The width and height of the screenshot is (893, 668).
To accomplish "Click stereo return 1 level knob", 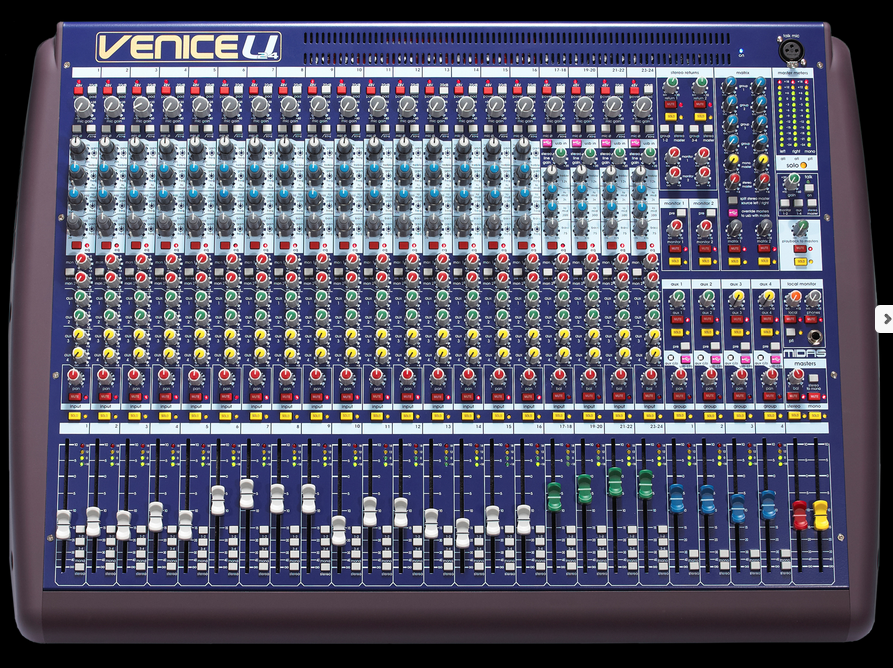I will coord(671,85).
